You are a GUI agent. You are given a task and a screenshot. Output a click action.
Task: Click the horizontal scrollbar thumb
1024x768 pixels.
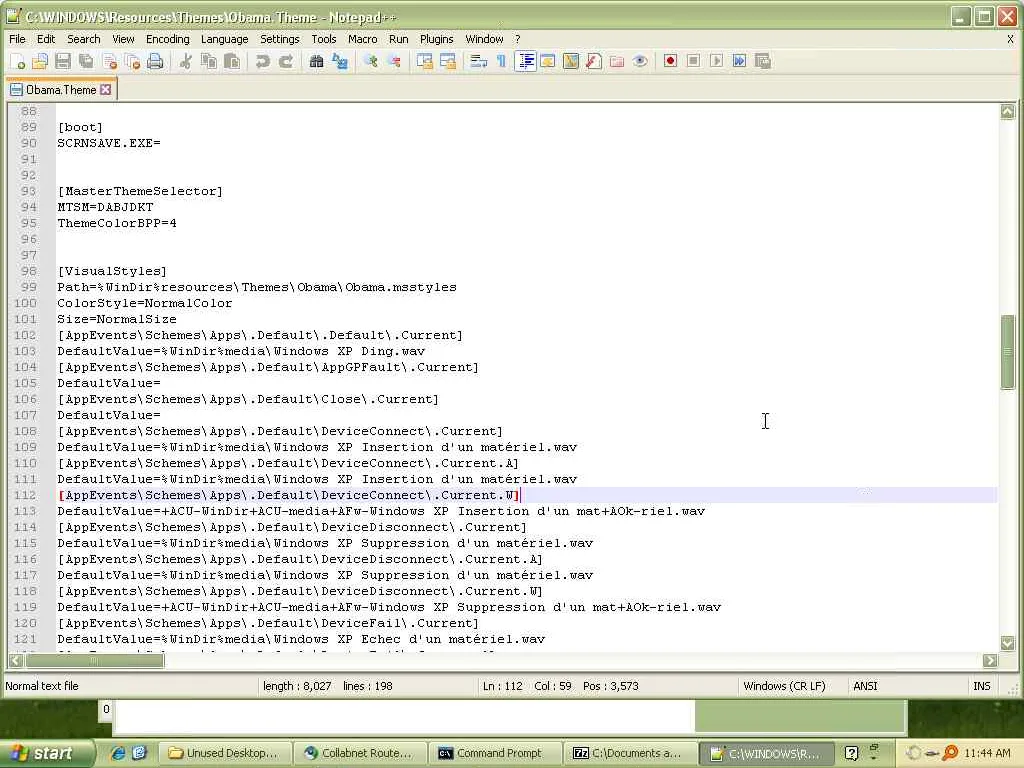tap(94, 660)
